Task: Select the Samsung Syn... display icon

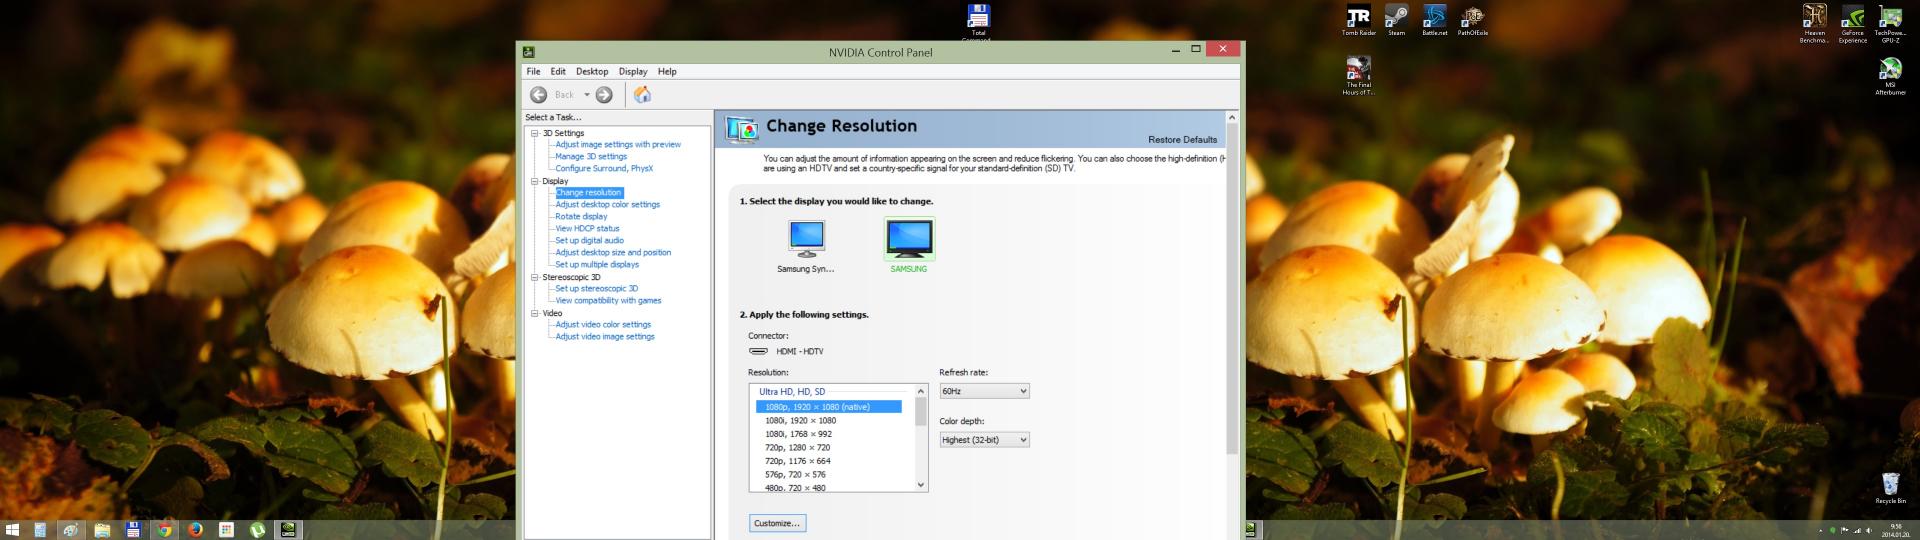Action: (806, 246)
